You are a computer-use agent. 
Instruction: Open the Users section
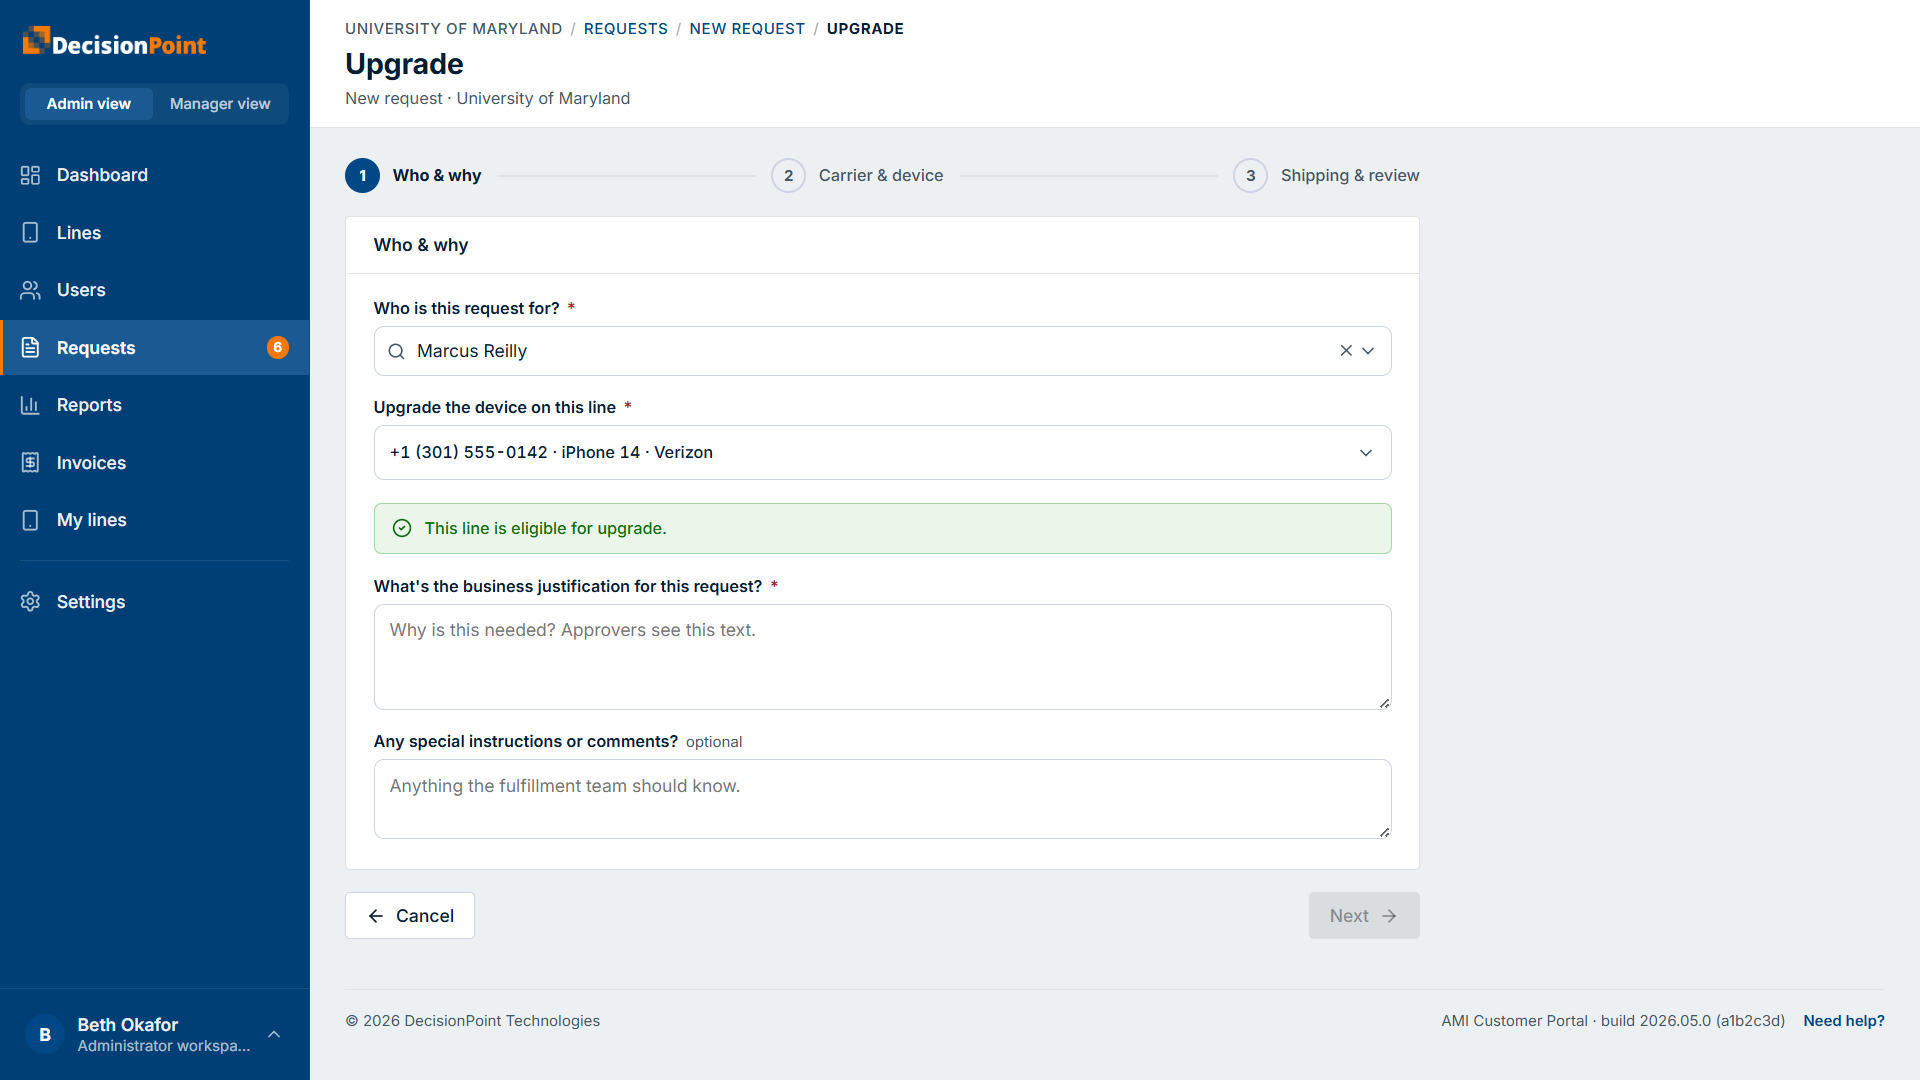(x=155, y=290)
